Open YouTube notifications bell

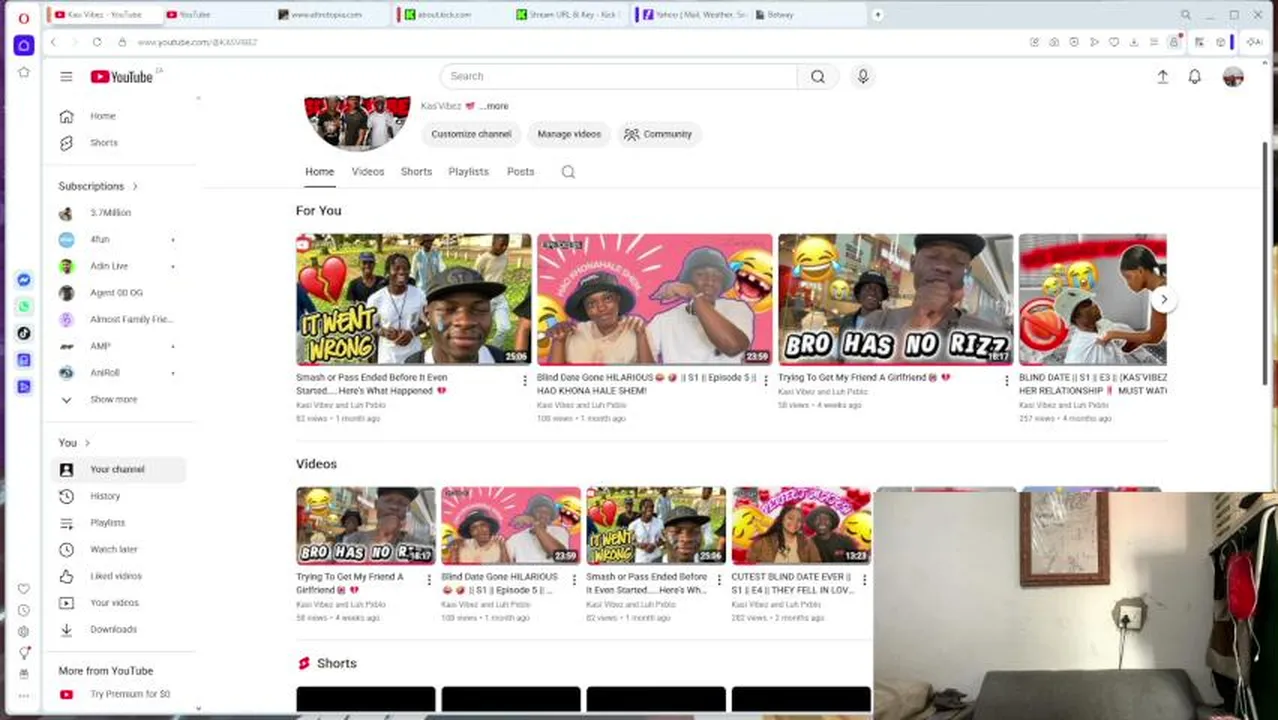1194,77
